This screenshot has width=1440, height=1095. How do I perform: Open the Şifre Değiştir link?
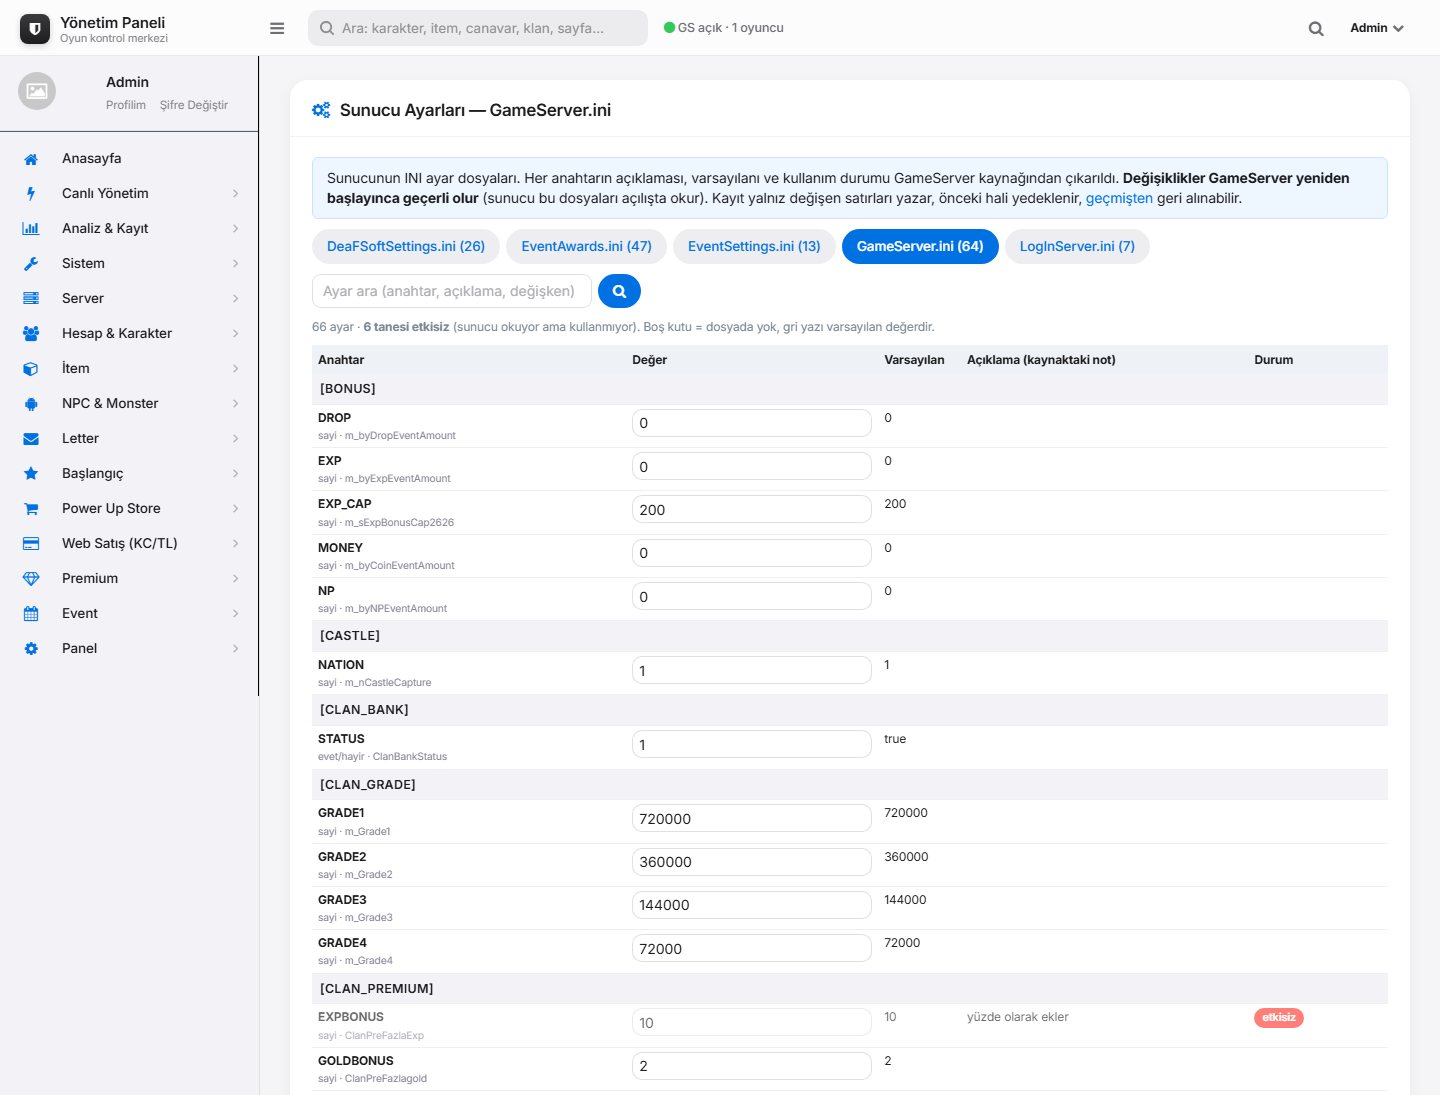[x=194, y=105]
